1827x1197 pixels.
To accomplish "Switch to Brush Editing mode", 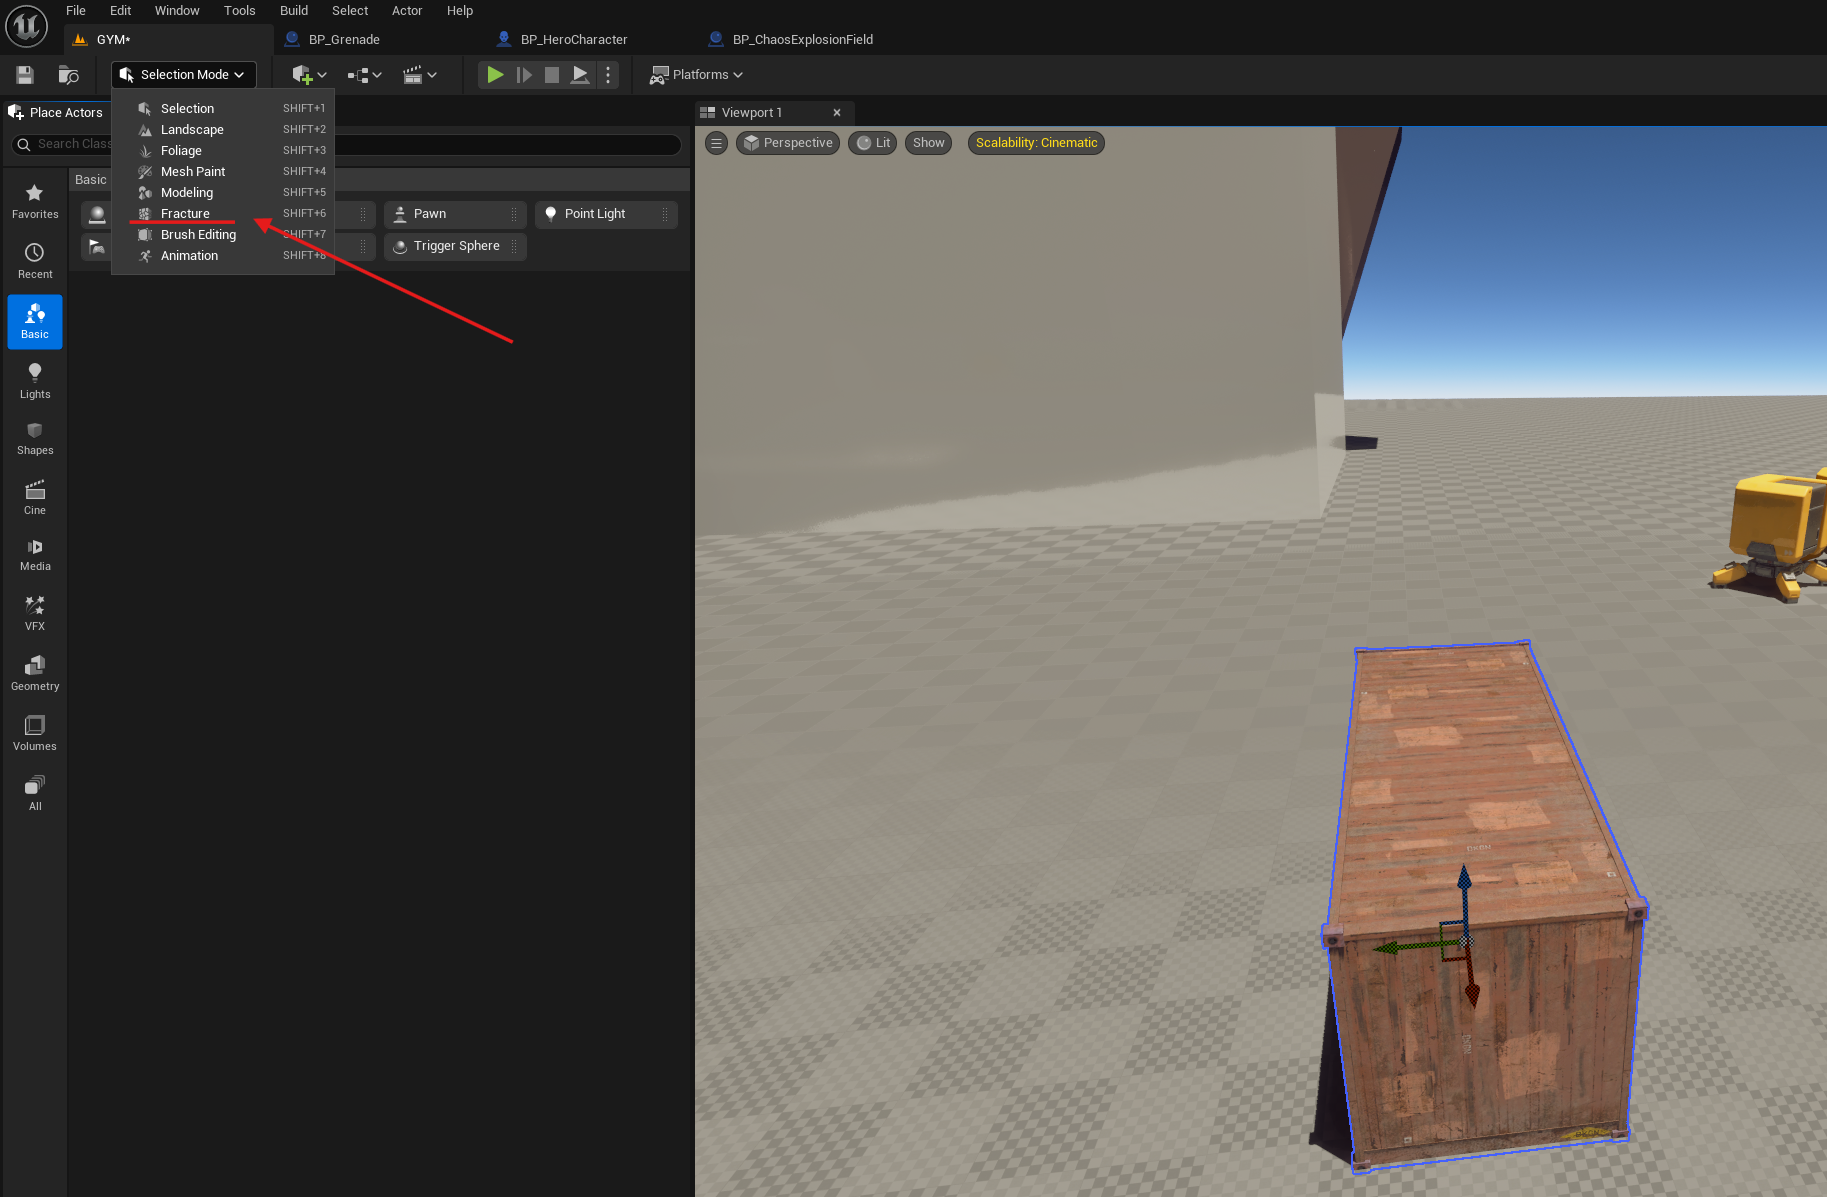I will coord(223,234).
